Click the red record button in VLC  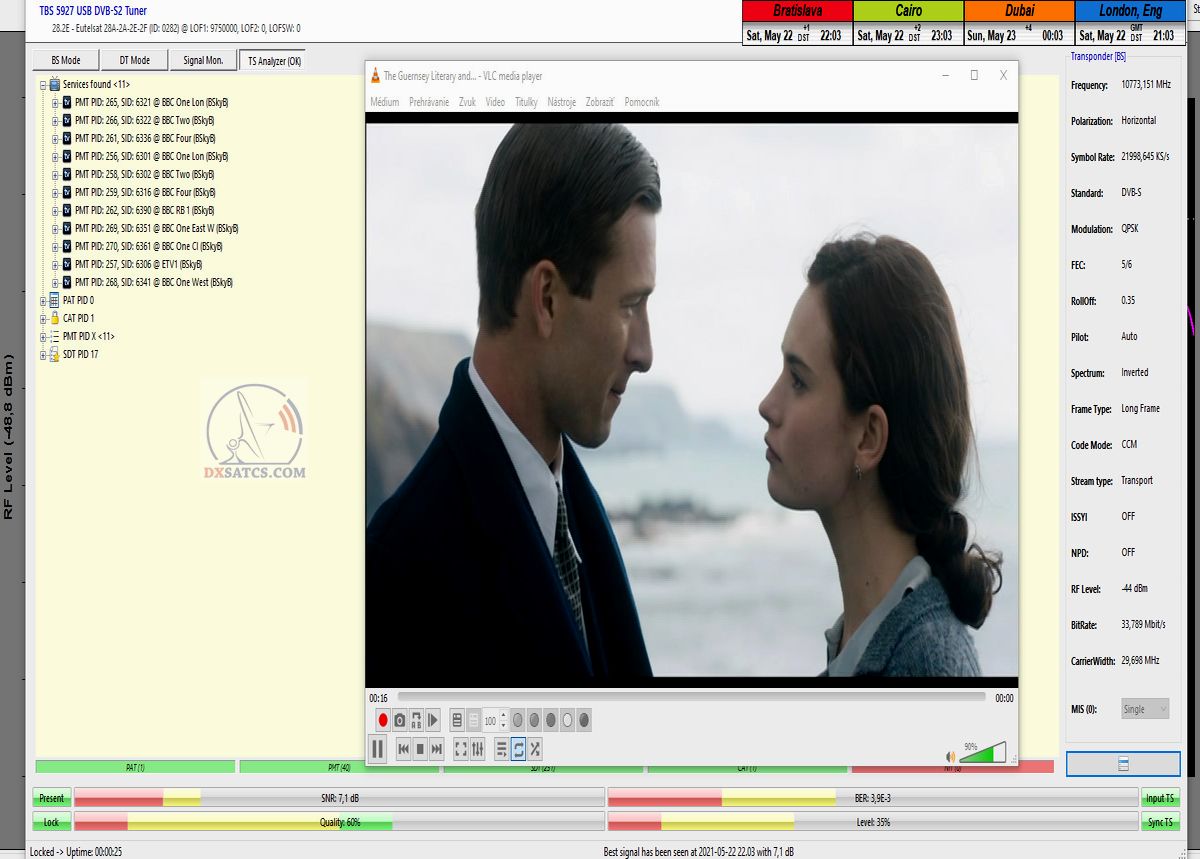tap(383, 720)
